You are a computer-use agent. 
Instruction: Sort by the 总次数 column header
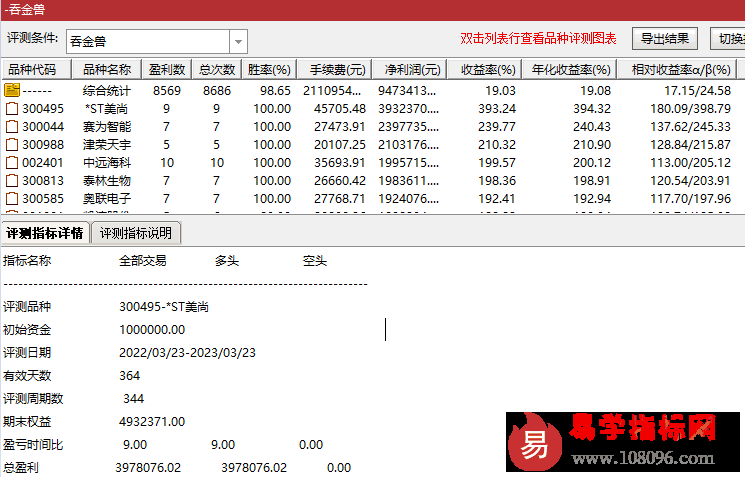coord(217,70)
